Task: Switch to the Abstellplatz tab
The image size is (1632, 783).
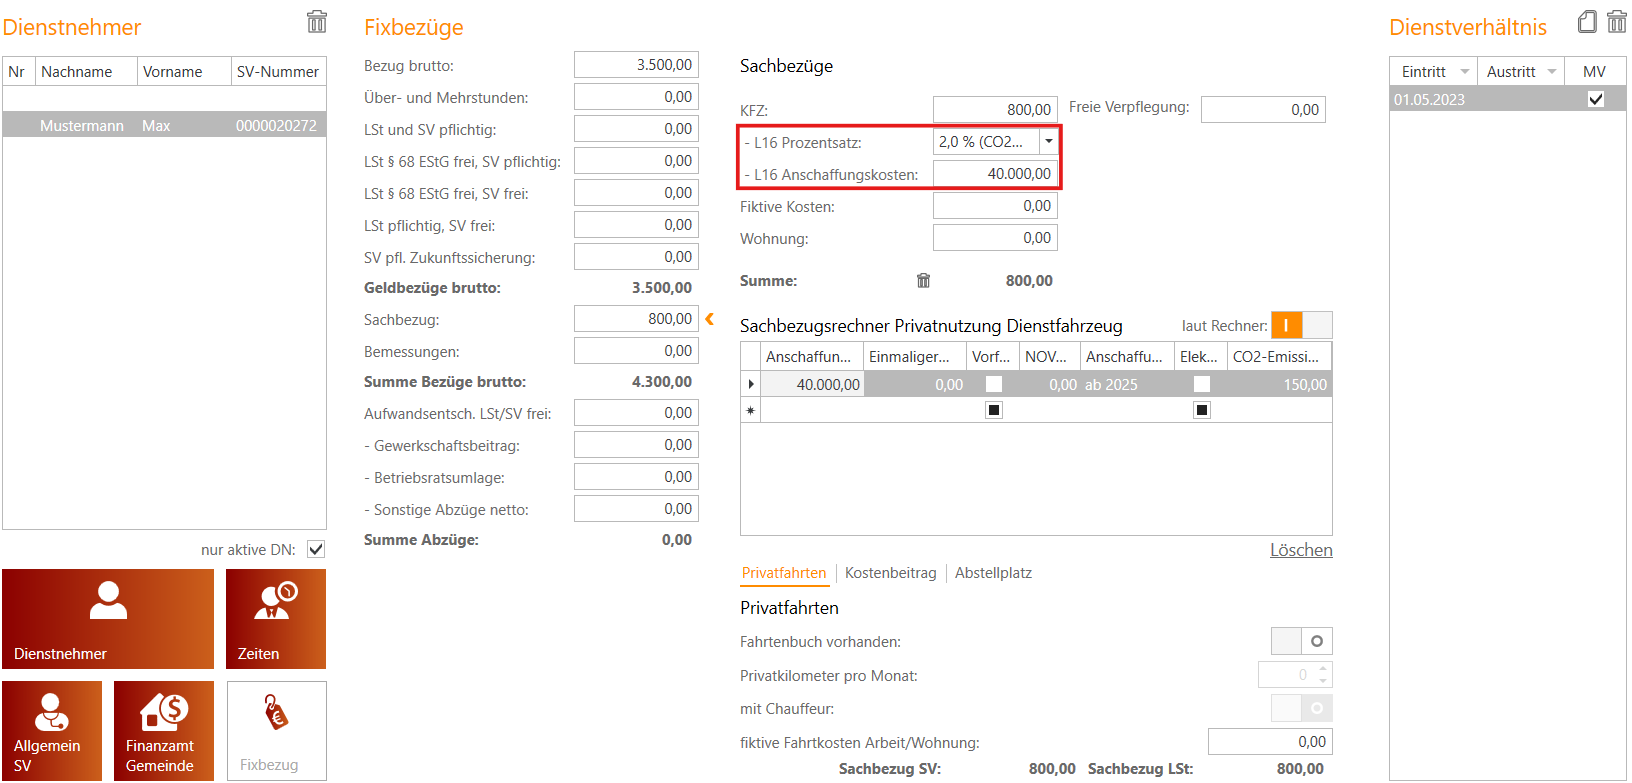Action: [993, 573]
